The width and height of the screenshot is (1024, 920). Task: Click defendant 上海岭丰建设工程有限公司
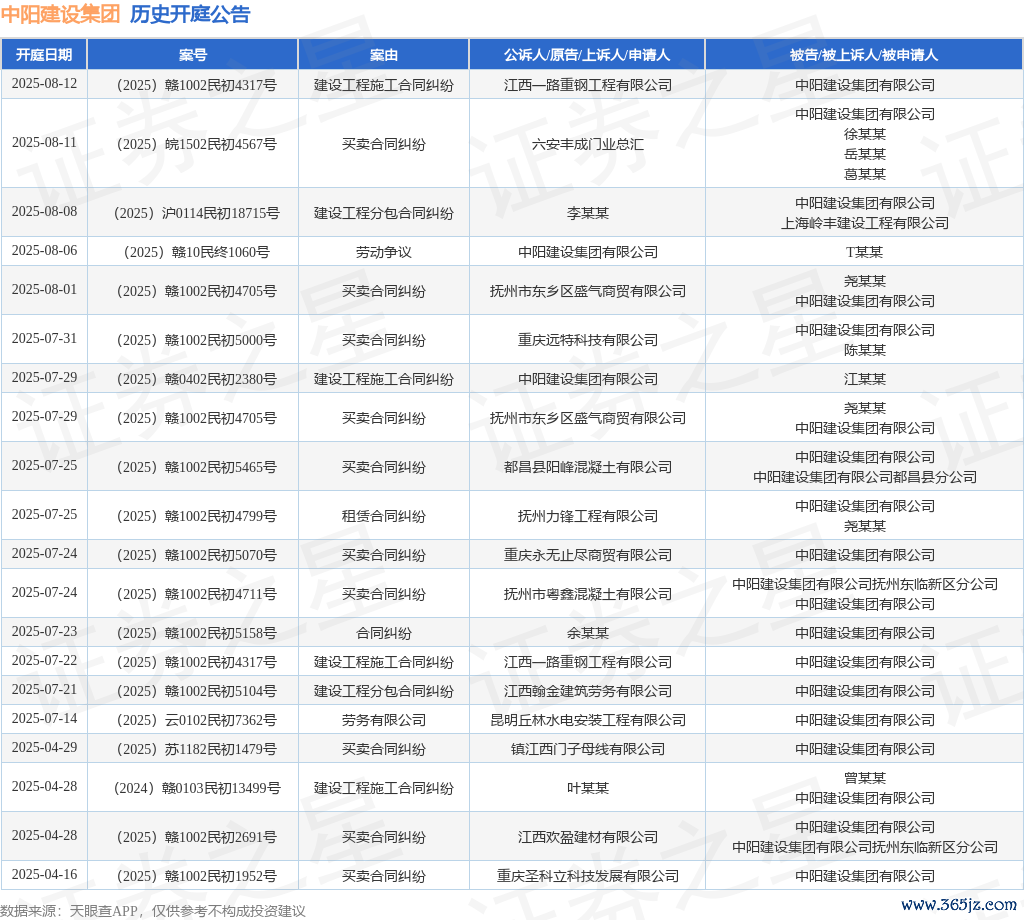click(x=864, y=223)
